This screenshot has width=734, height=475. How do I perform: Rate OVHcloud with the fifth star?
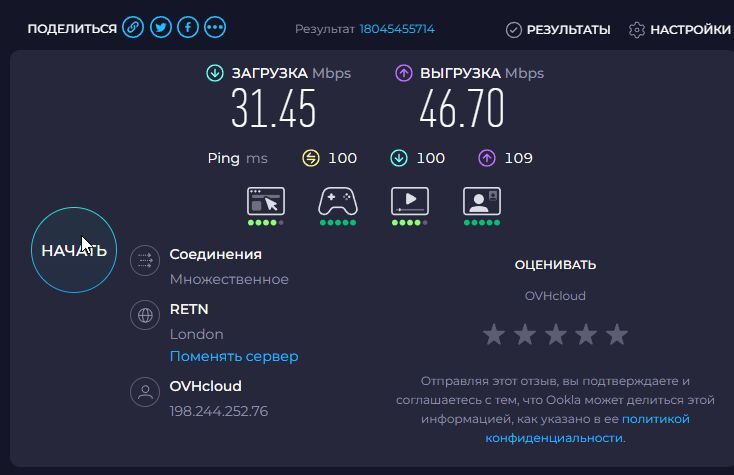(617, 334)
